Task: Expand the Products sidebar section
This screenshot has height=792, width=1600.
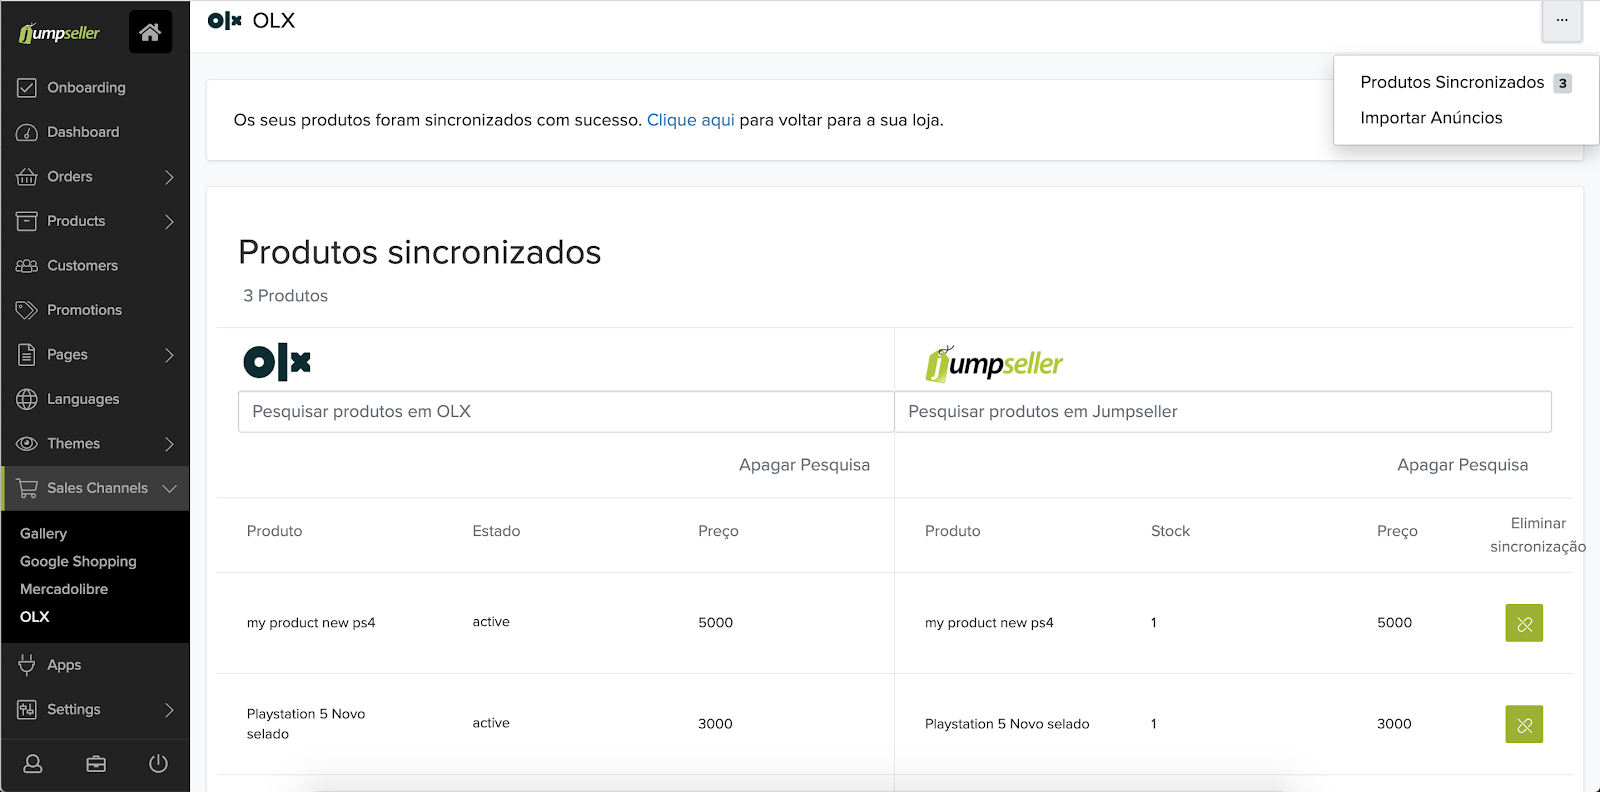Action: 169,221
